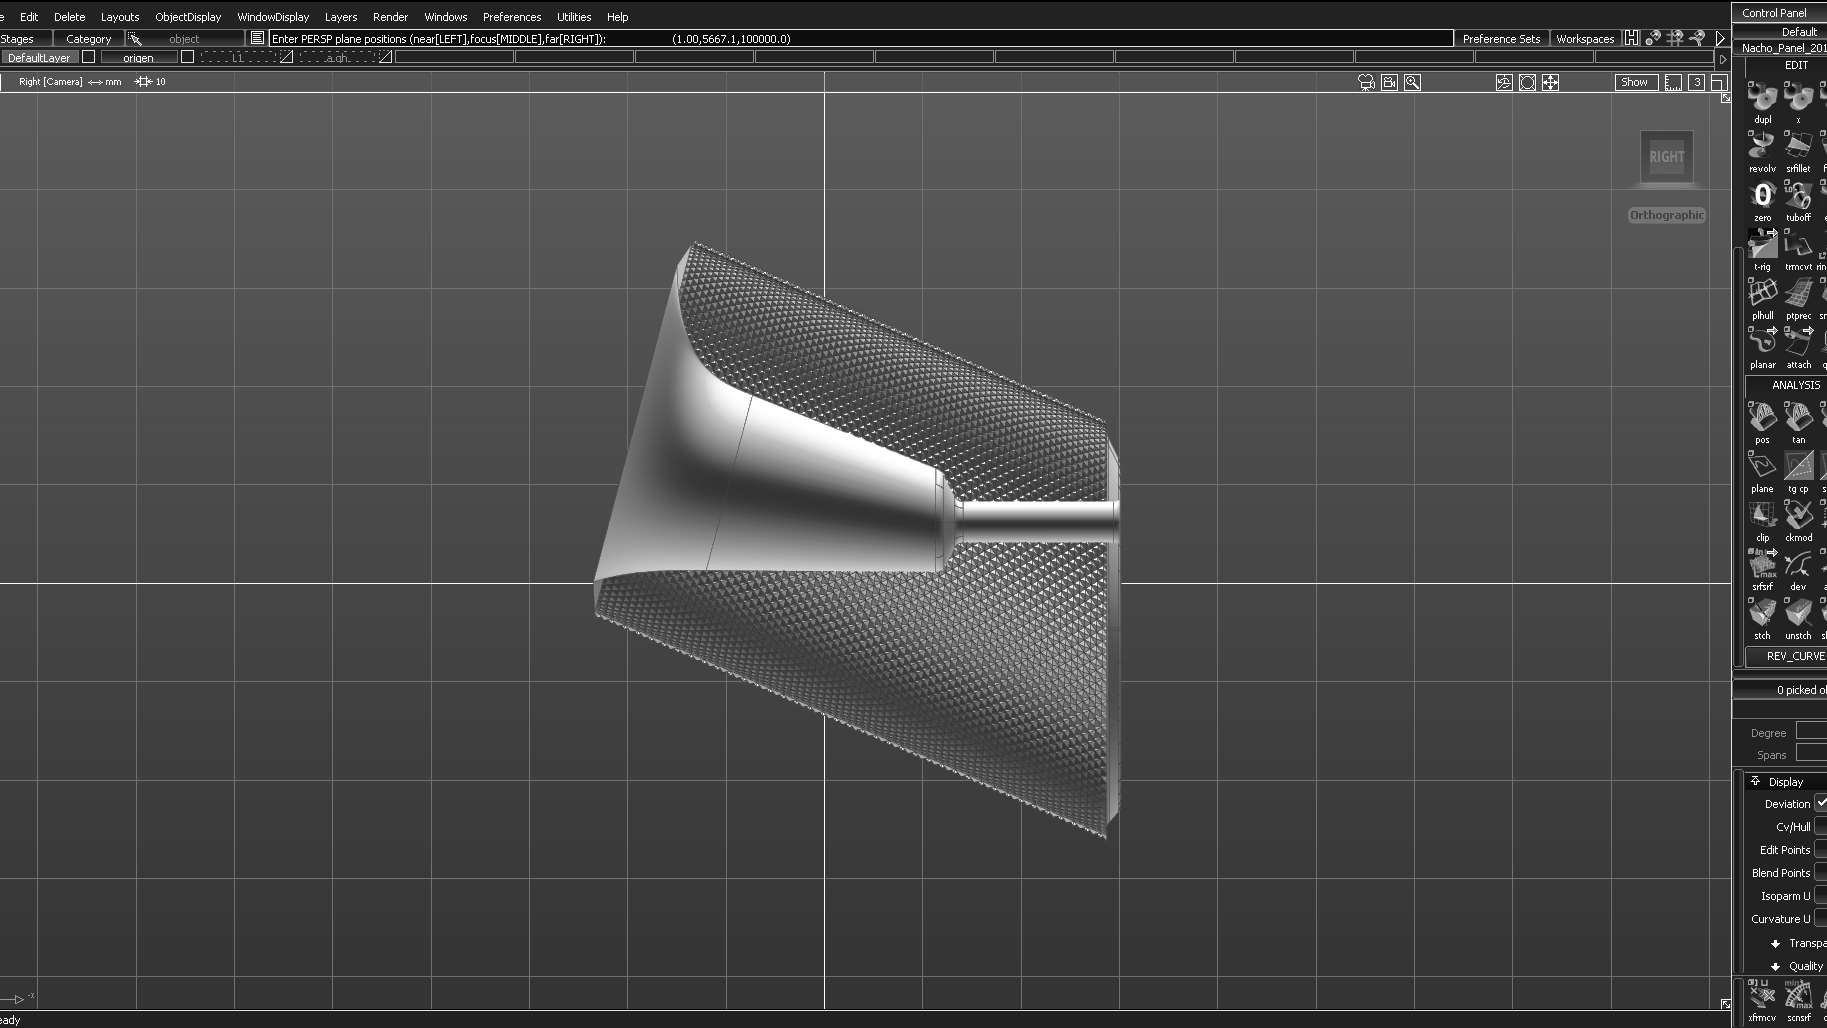Screen dimensions: 1827x1028
Task: Toggle the DefaultLayer visibility box
Action: (x=88, y=57)
